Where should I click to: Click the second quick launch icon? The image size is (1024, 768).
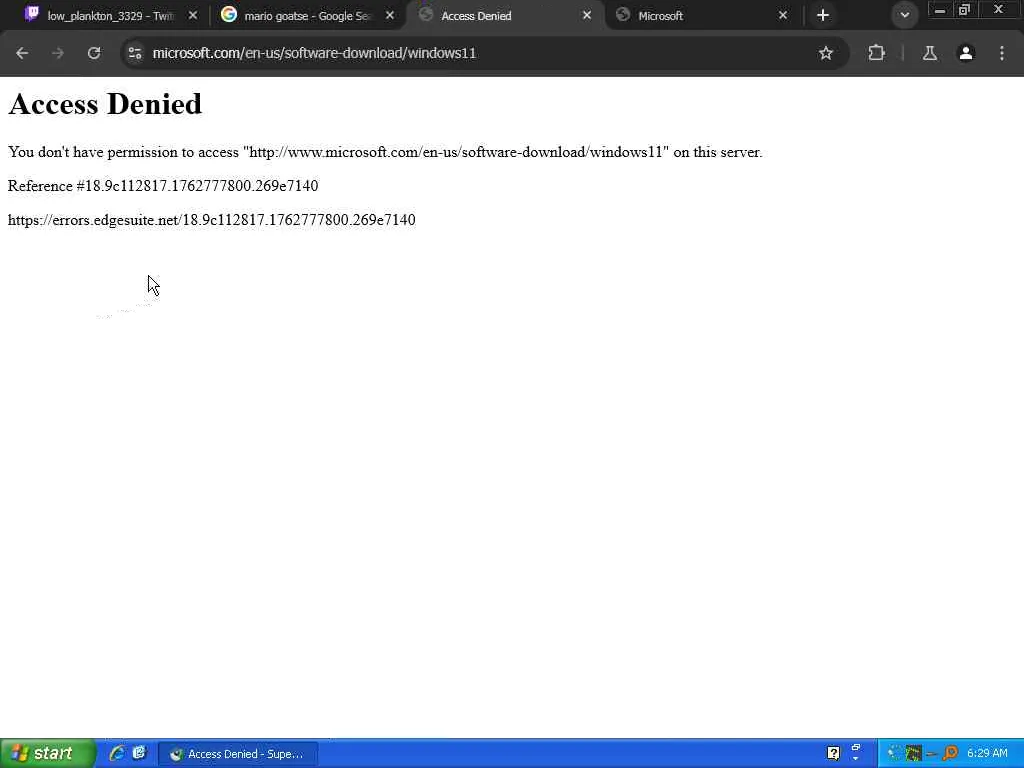(139, 753)
